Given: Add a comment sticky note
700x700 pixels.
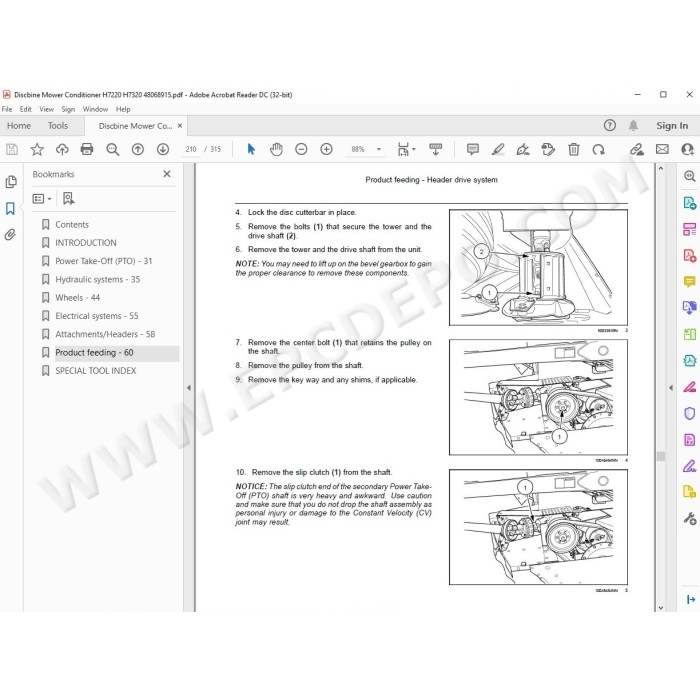Looking at the screenshot, I should [x=472, y=149].
